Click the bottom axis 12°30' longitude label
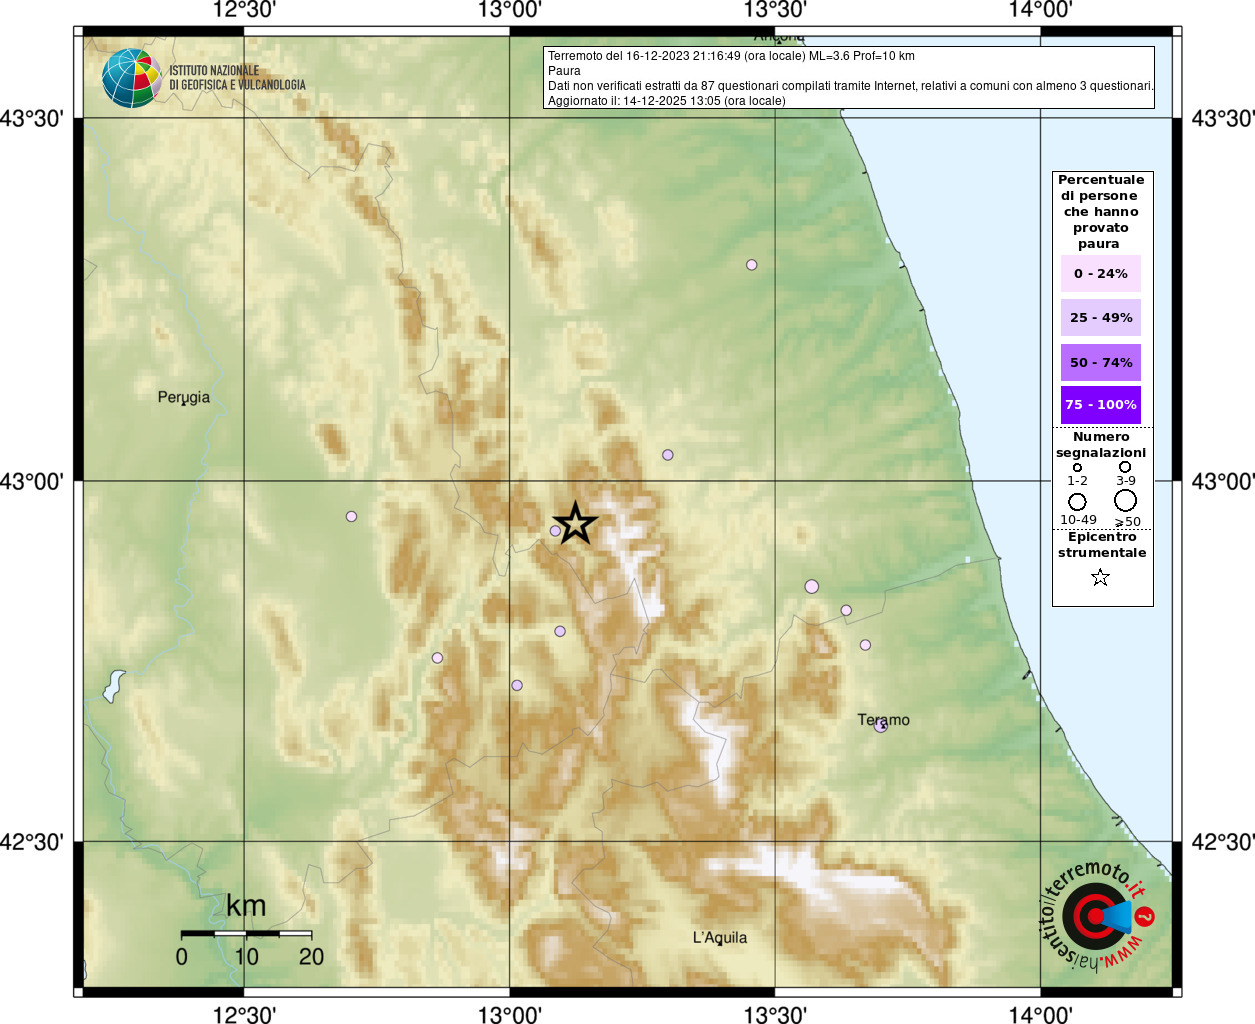The image size is (1255, 1024). 244,1015
